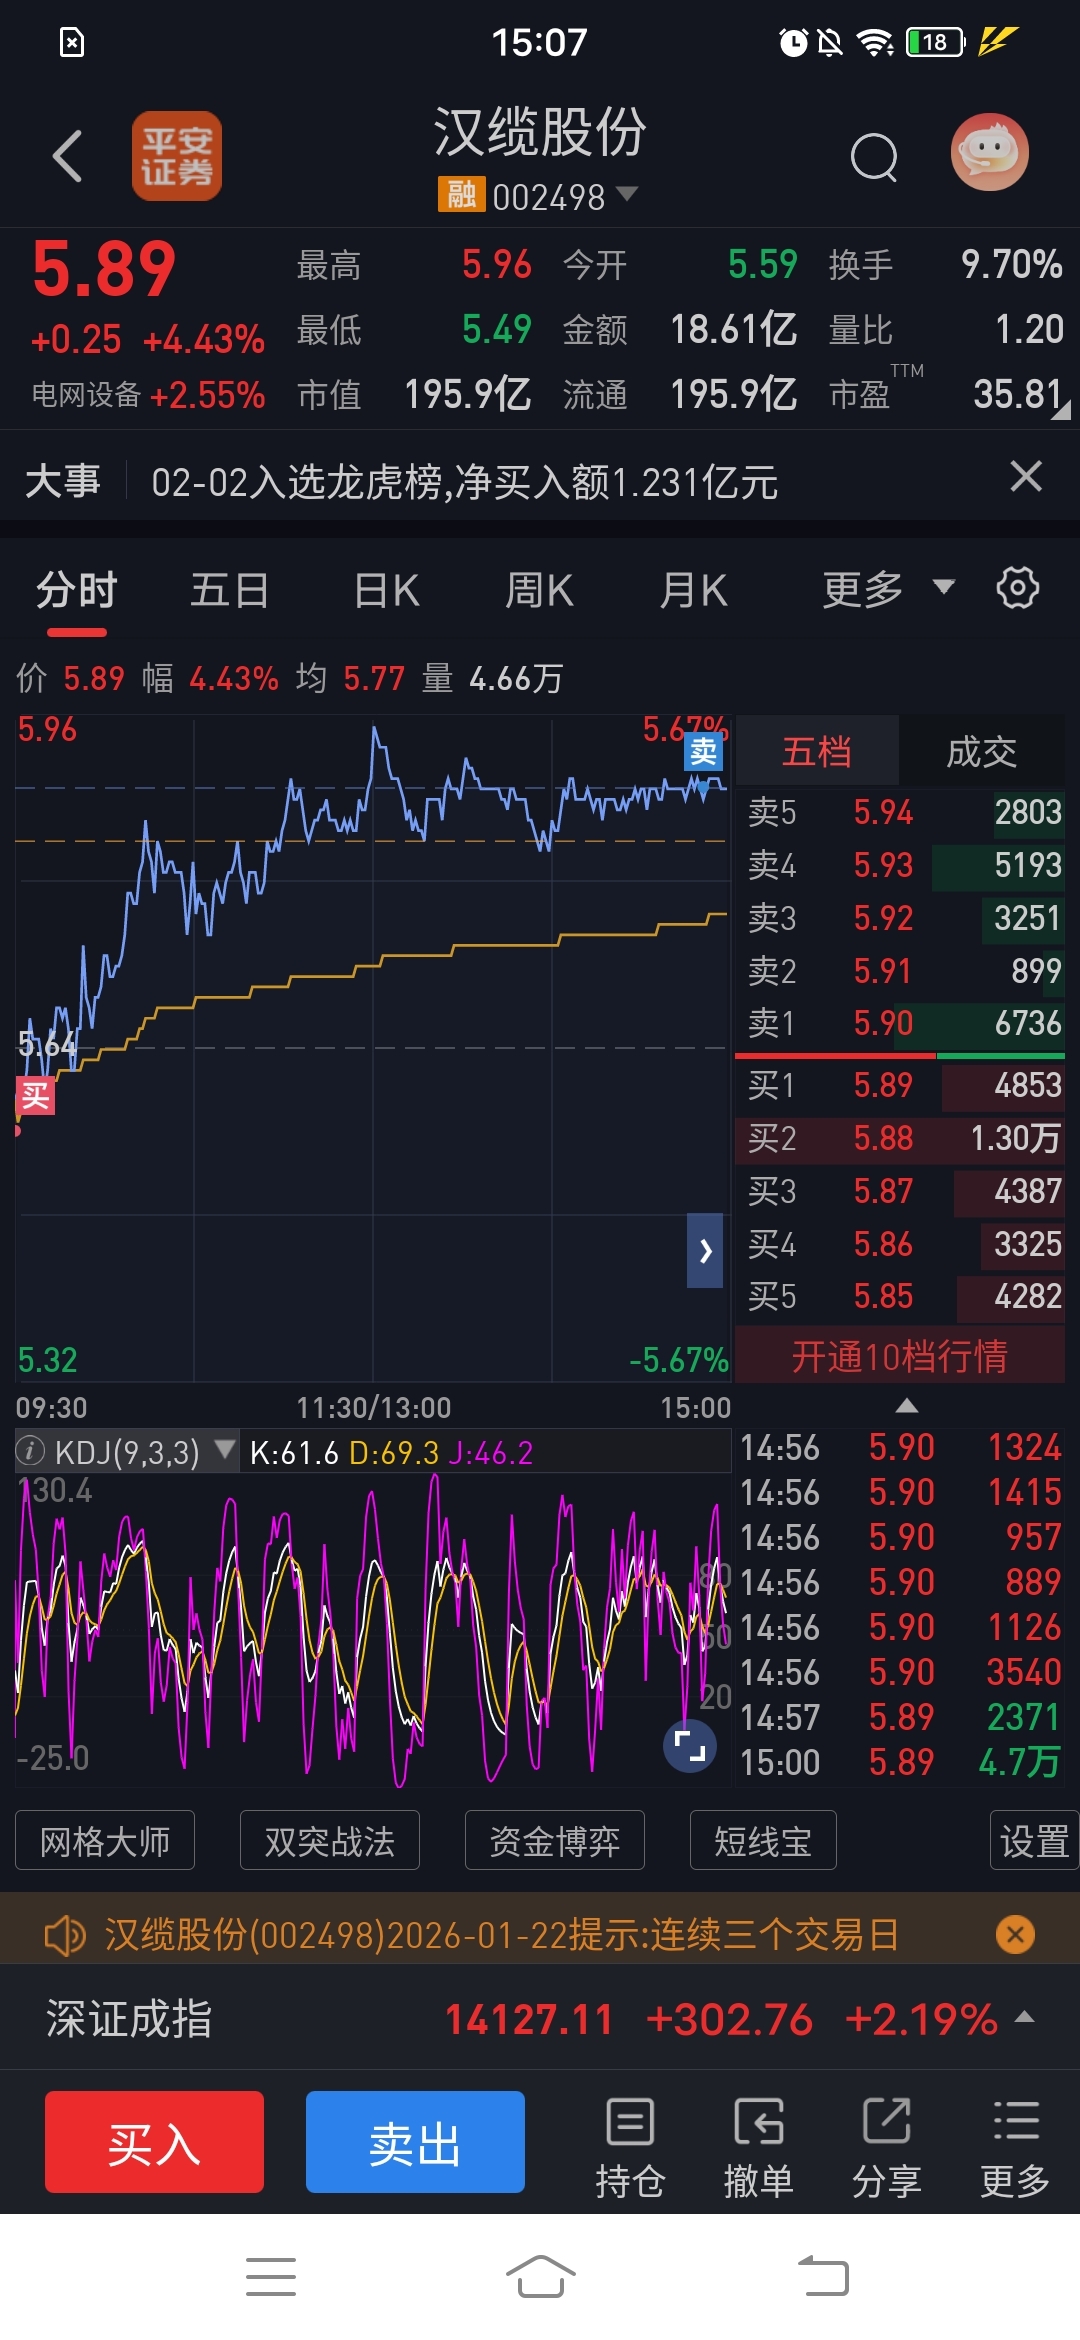Close the 大事 news bar

(x=1026, y=476)
